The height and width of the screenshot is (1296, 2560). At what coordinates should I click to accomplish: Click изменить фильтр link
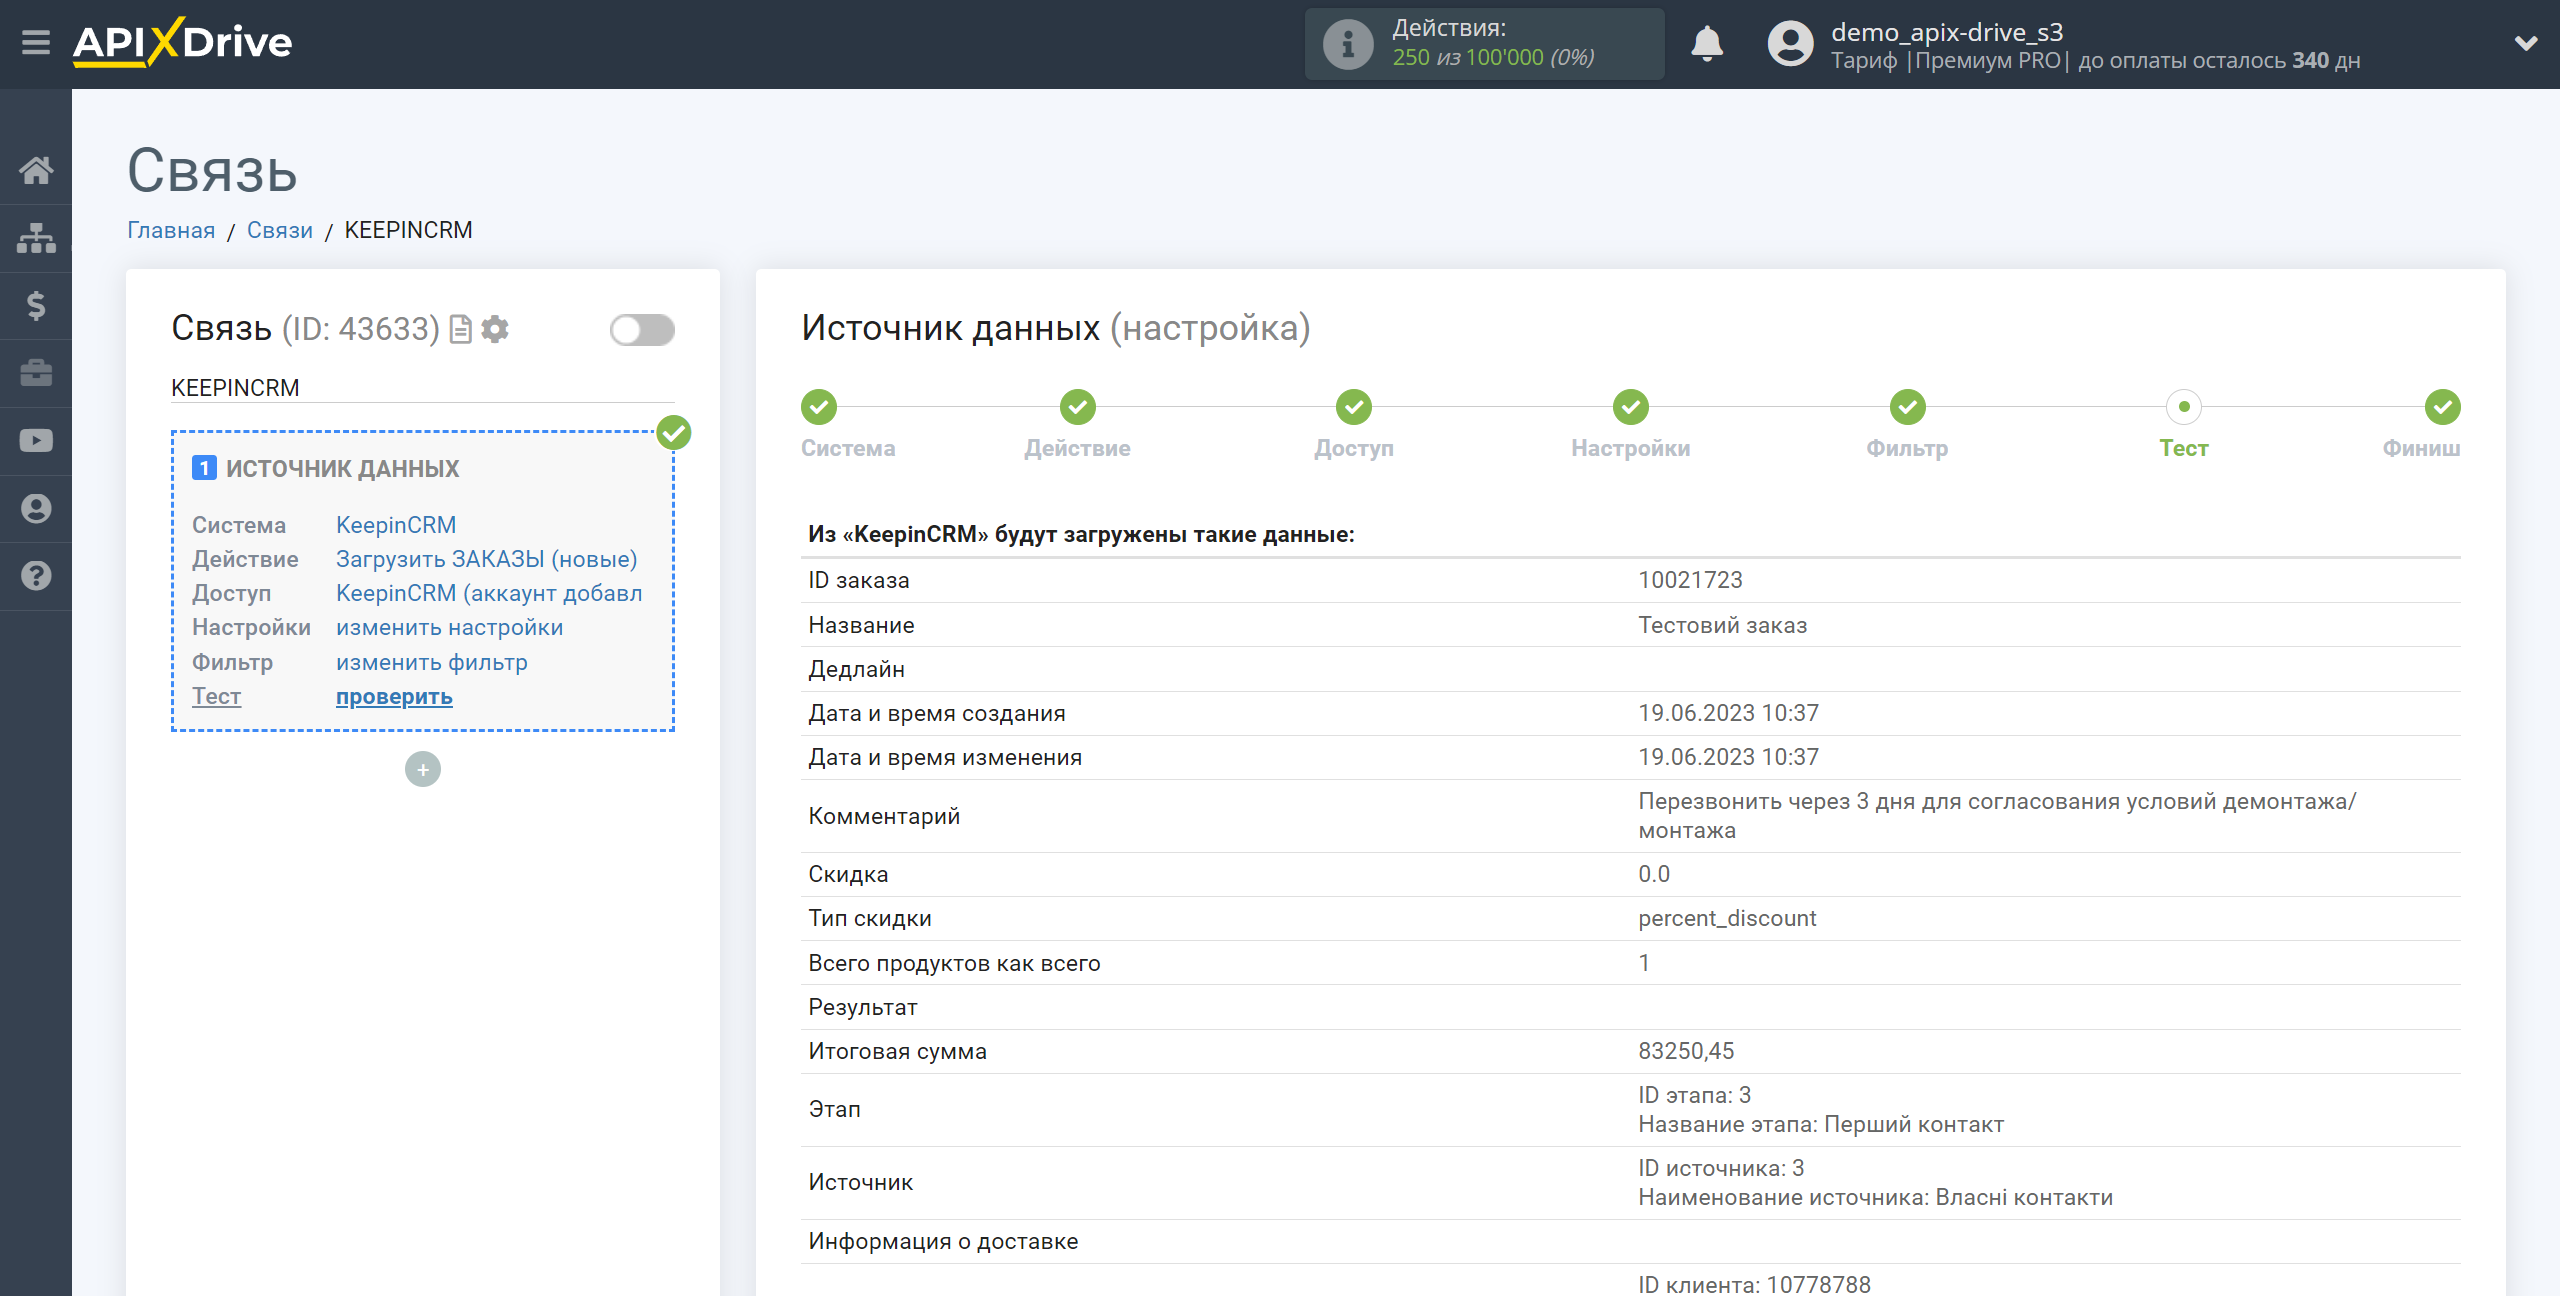click(x=432, y=662)
